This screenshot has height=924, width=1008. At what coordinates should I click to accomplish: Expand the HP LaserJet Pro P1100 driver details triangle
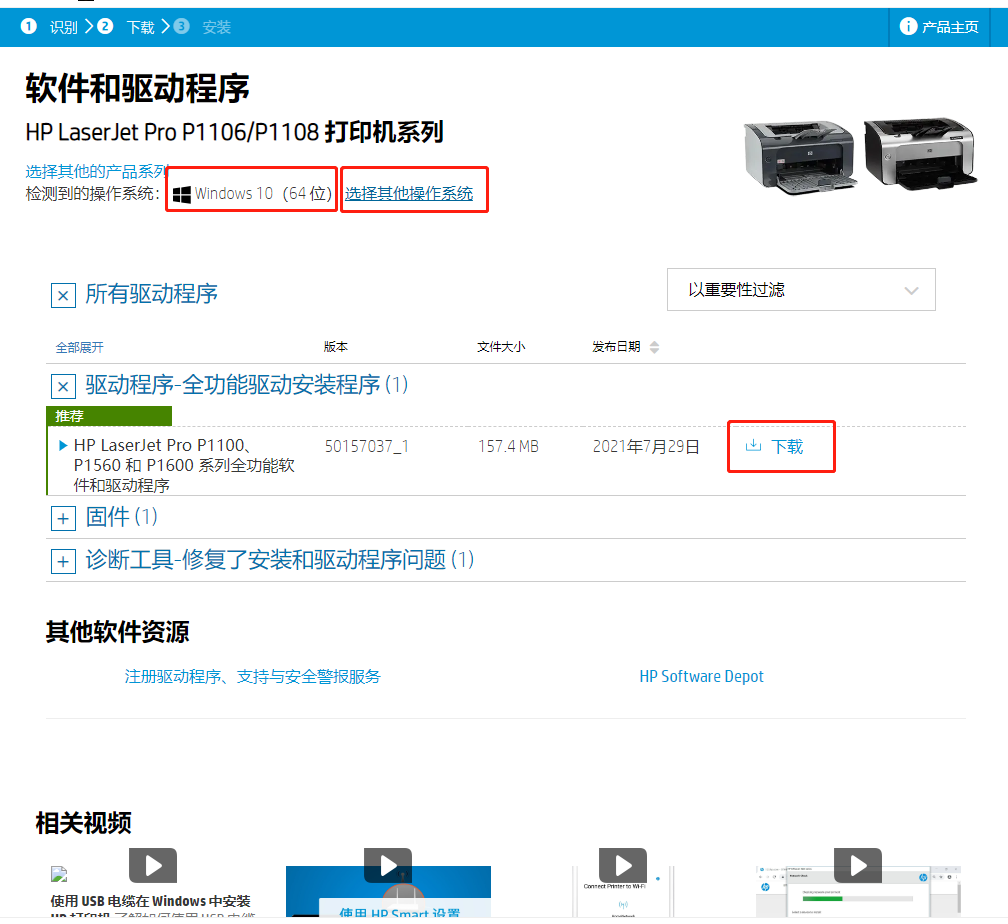click(x=62, y=446)
